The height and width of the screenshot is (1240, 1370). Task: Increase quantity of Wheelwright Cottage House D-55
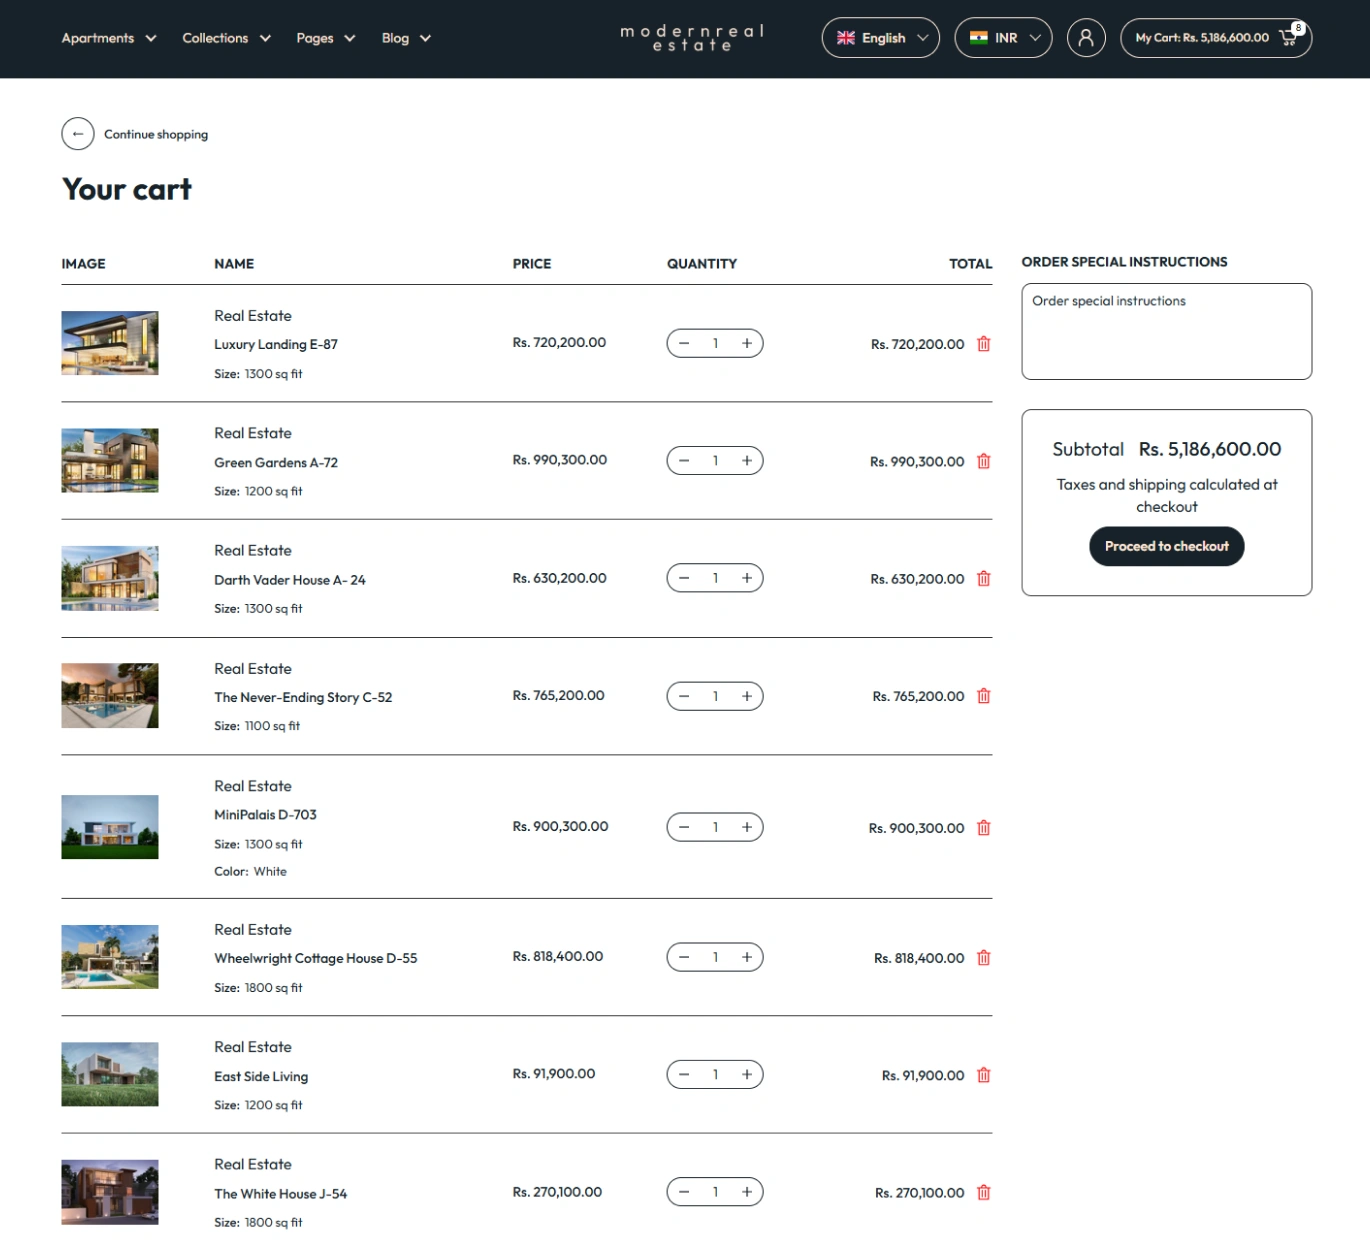point(746,957)
